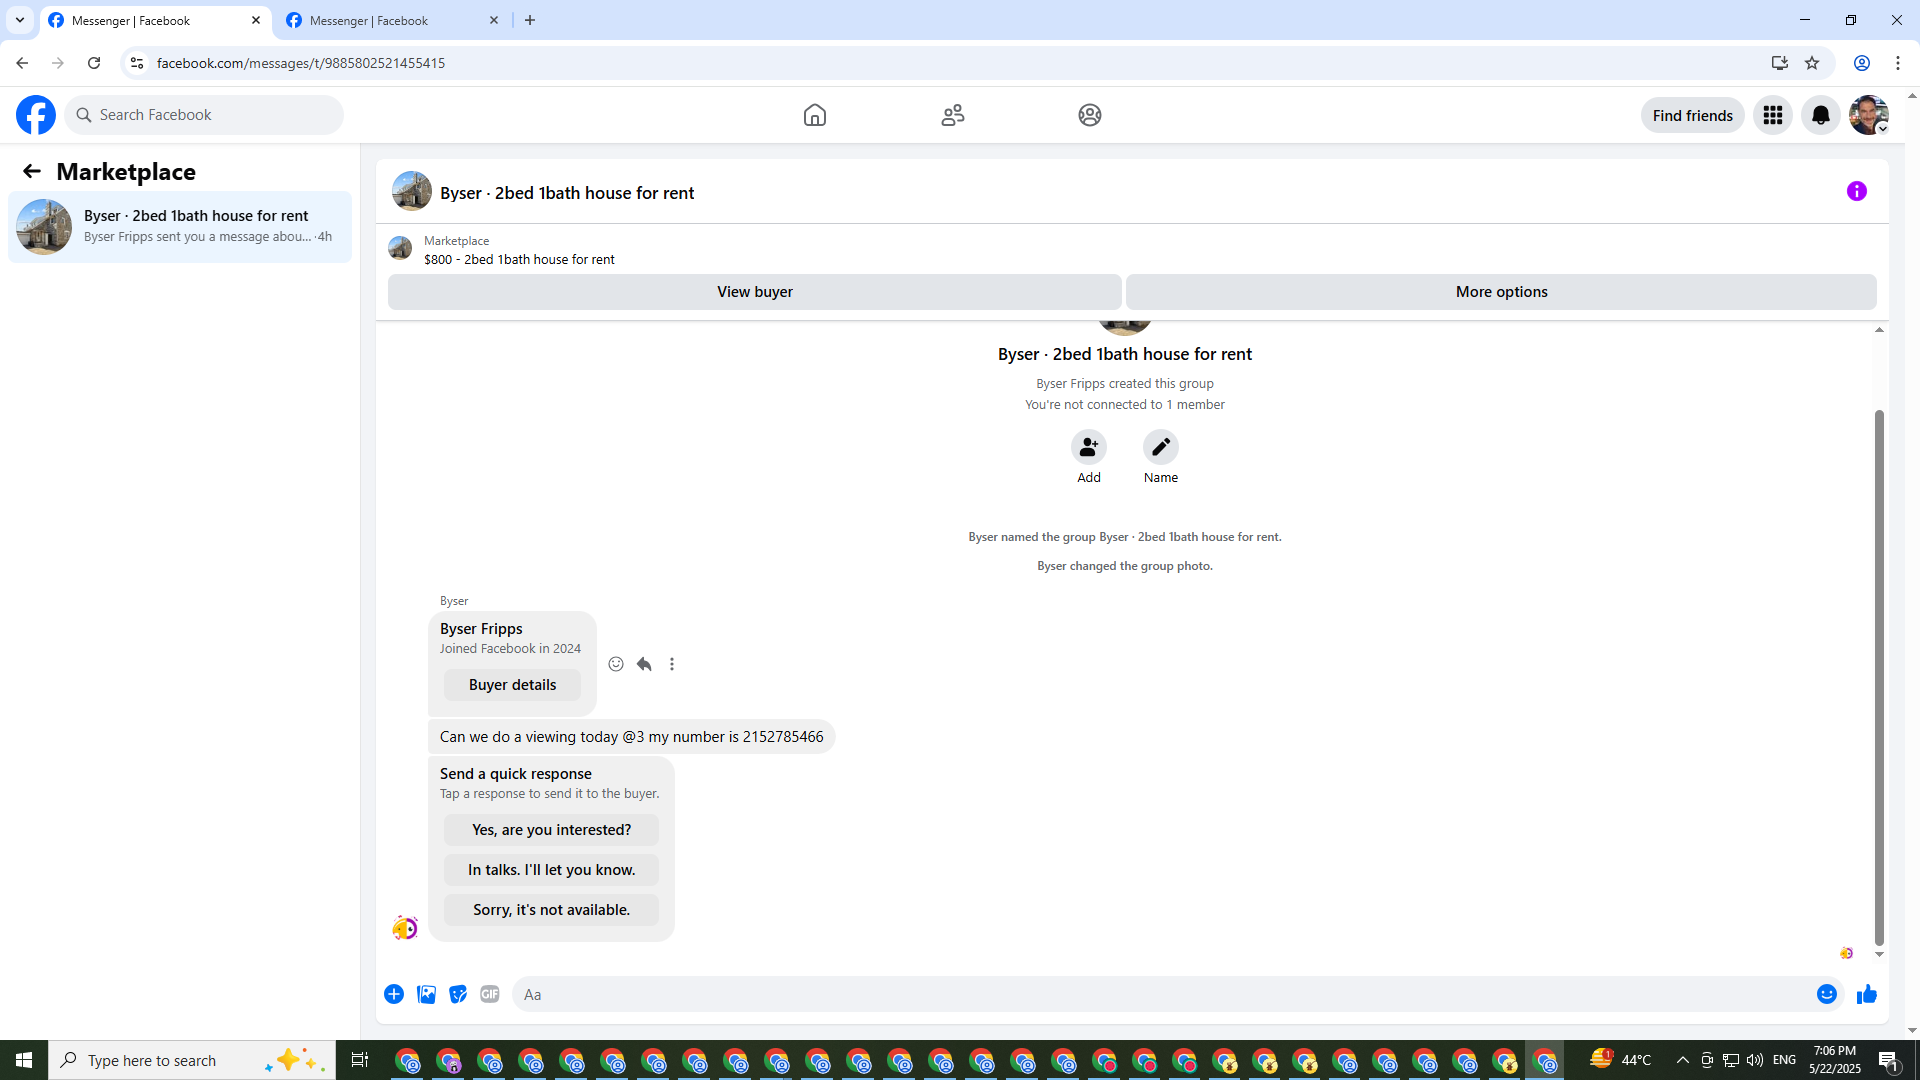Select the message "Can we do a viewing today"
1920x1080 pixels.
coord(632,737)
